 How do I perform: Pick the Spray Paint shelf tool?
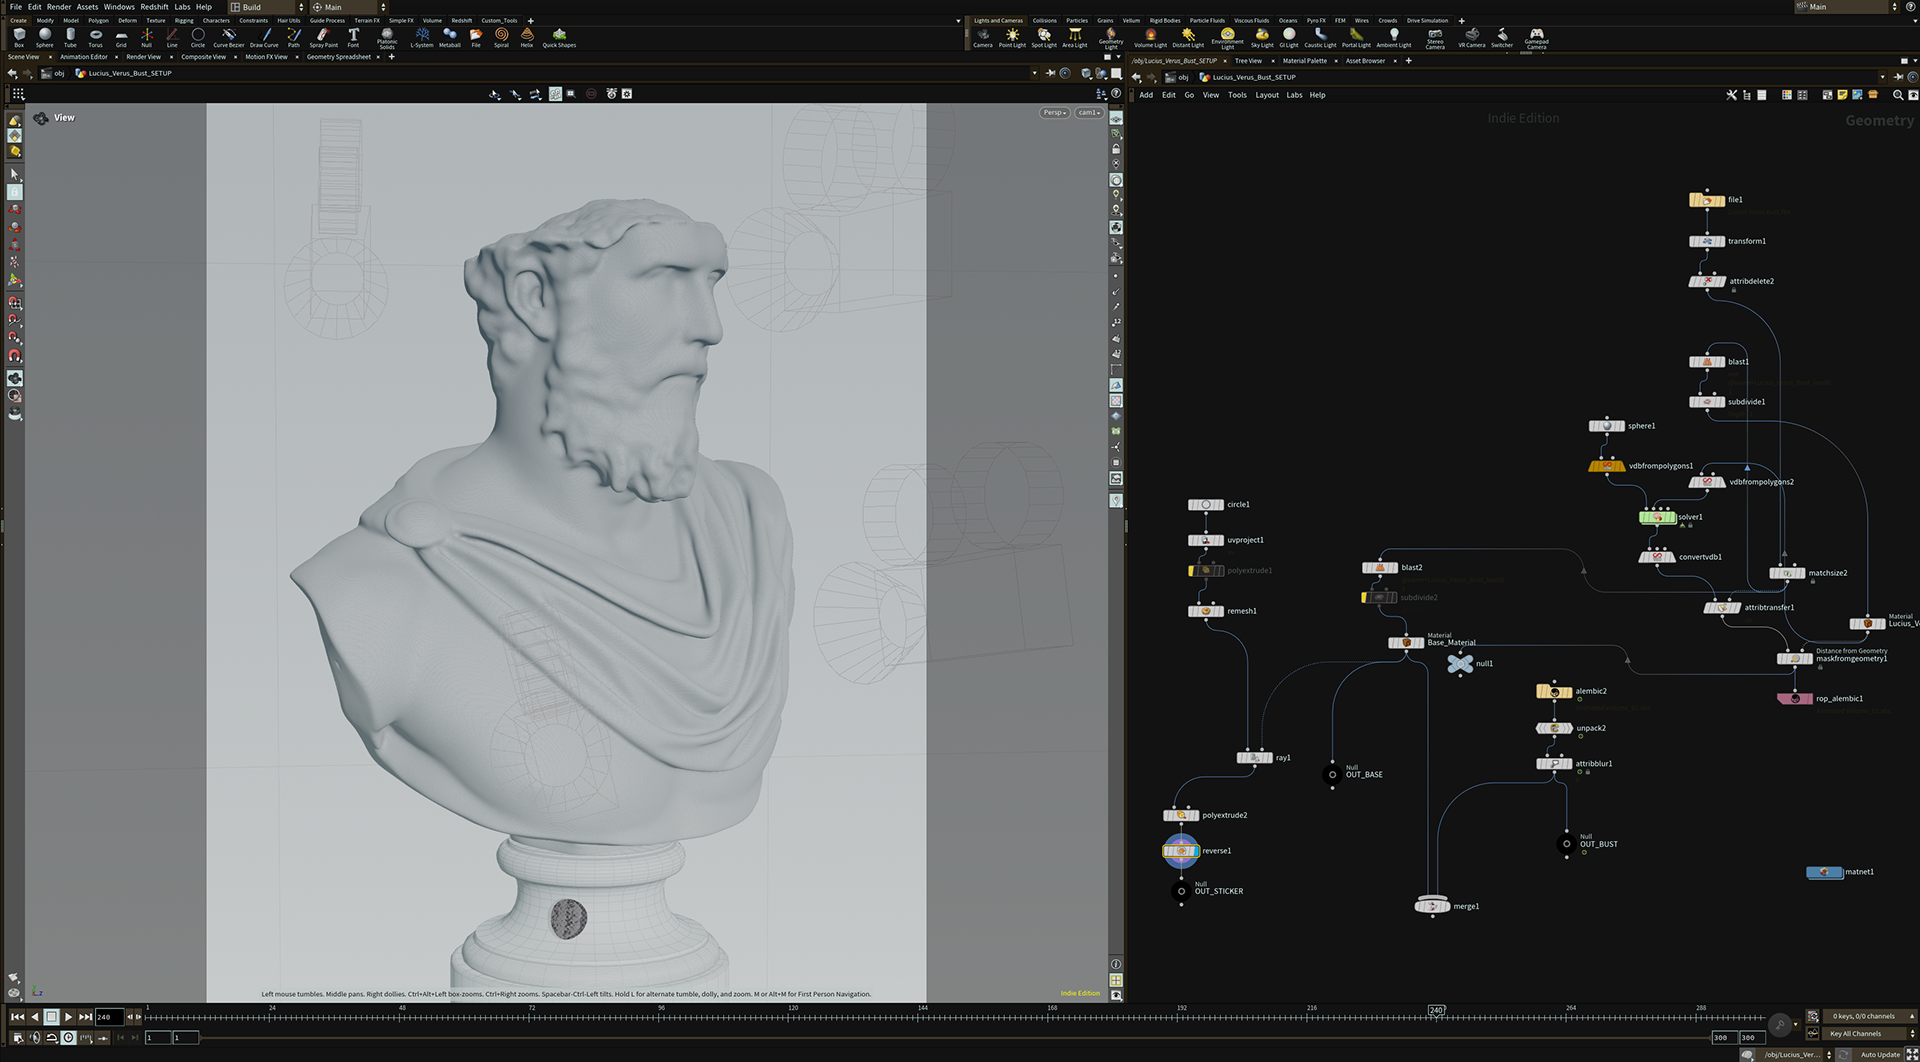[323, 37]
